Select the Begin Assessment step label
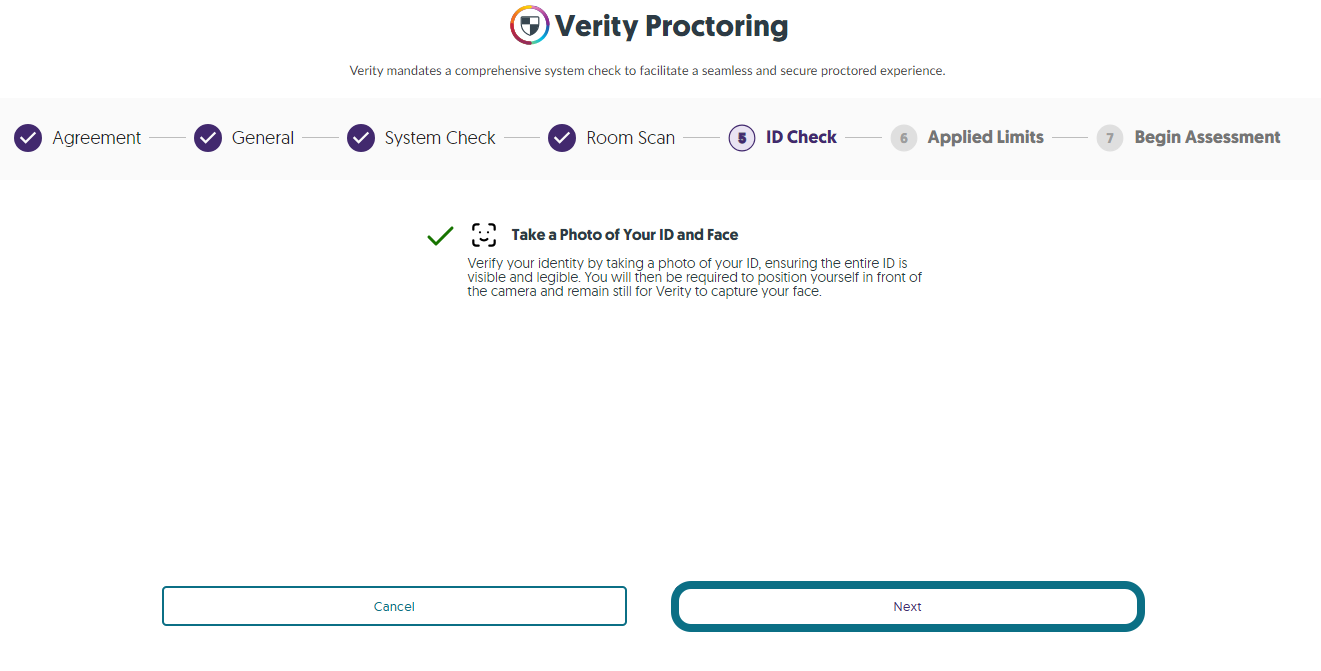The image size is (1321, 671). point(1208,137)
